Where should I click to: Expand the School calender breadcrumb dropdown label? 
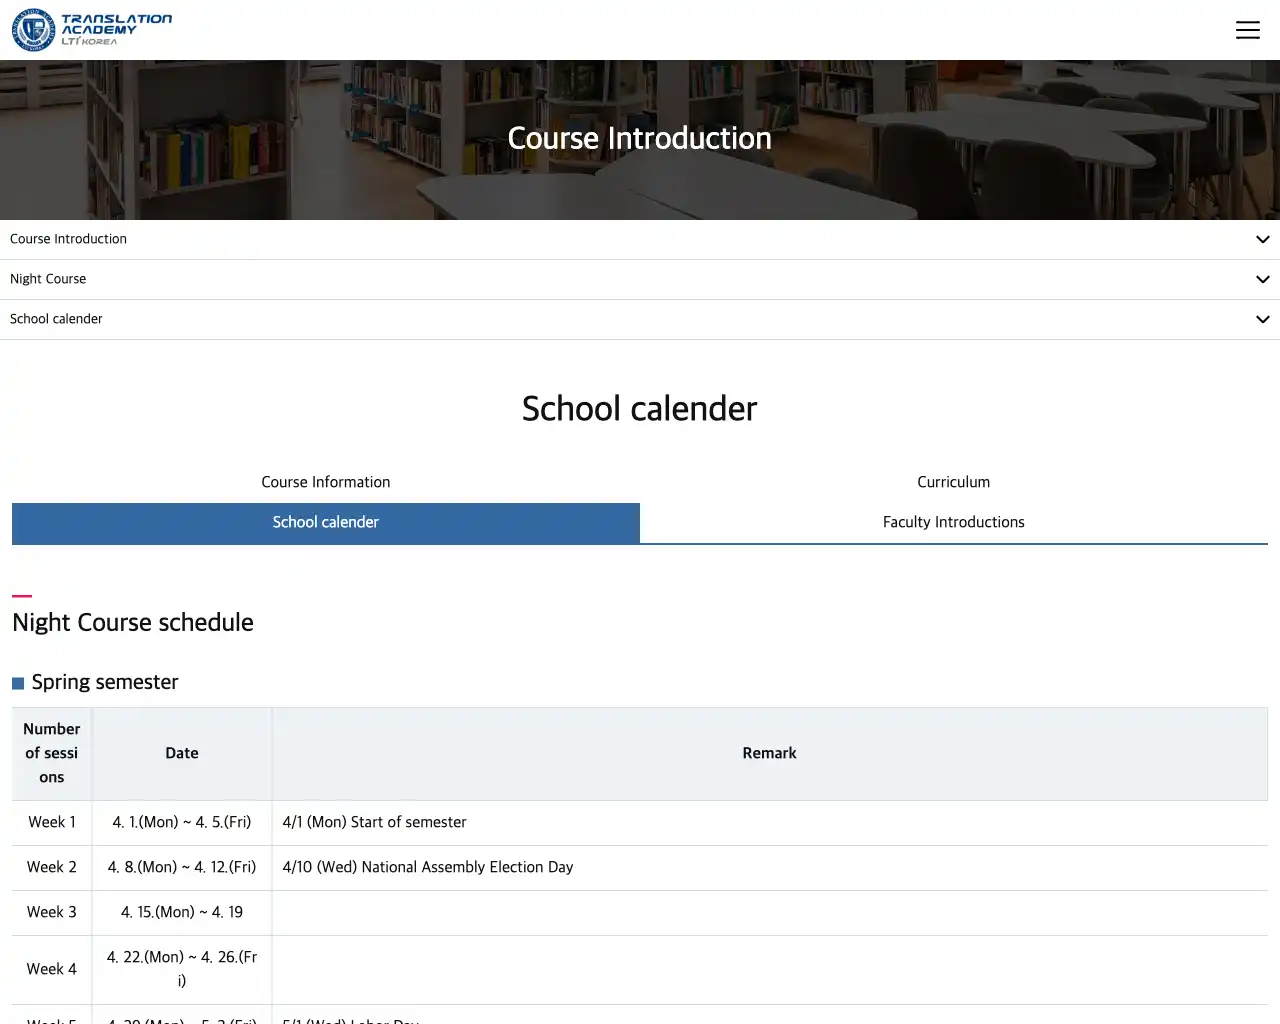tap(56, 319)
